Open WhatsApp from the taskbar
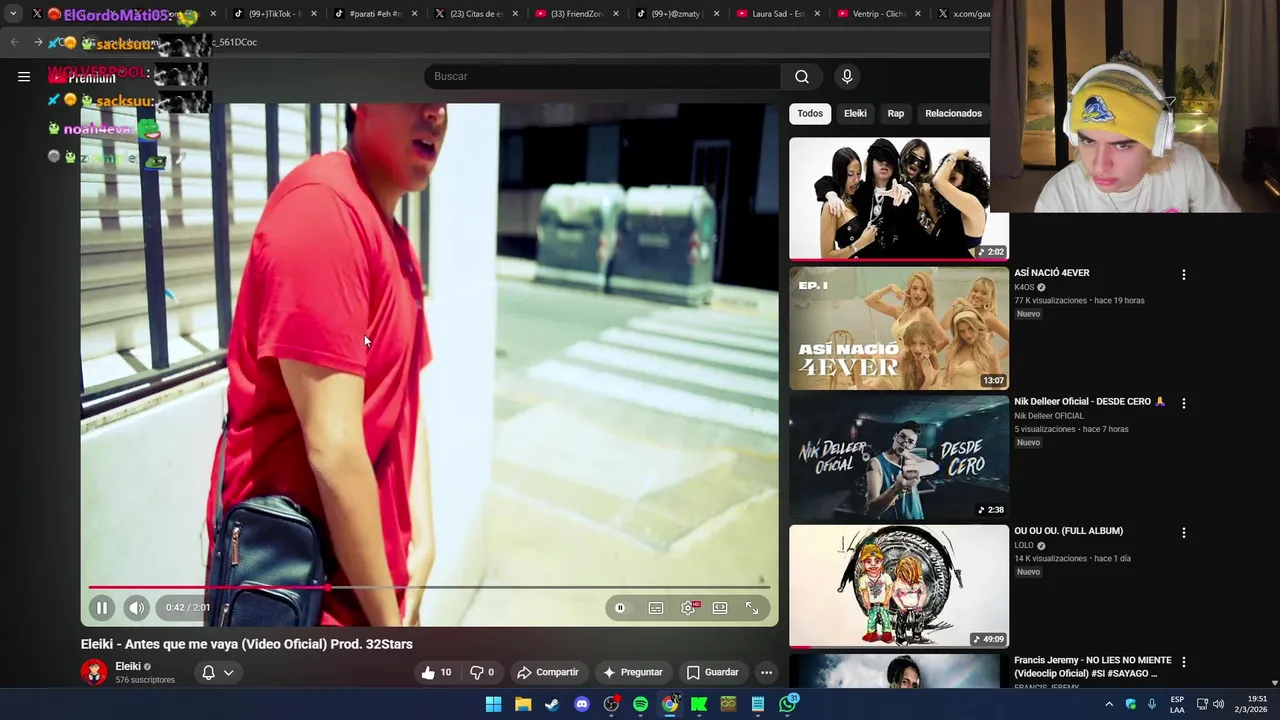1280x720 pixels. tap(788, 704)
